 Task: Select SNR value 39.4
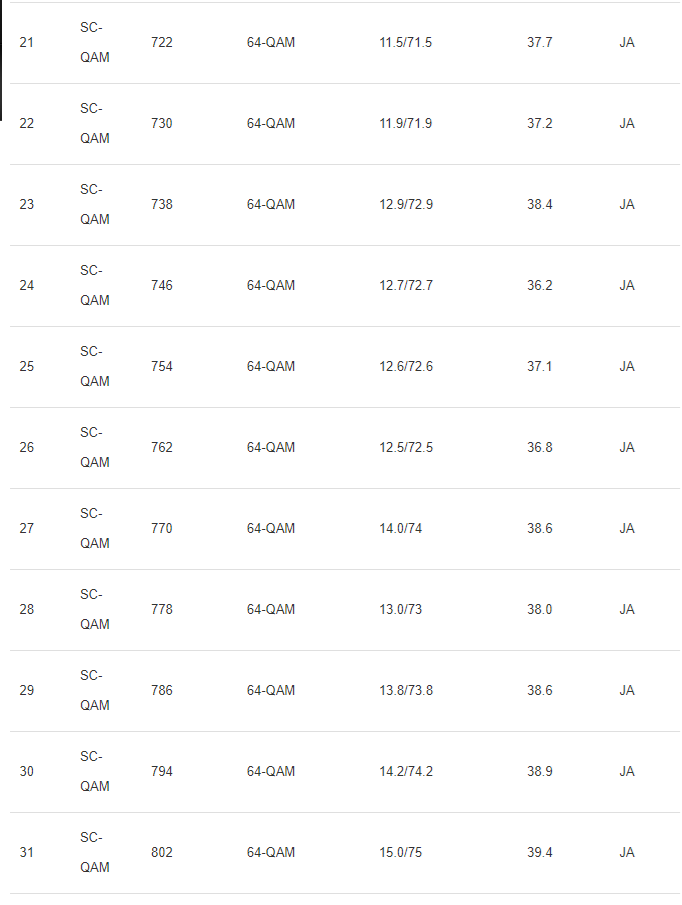point(539,852)
